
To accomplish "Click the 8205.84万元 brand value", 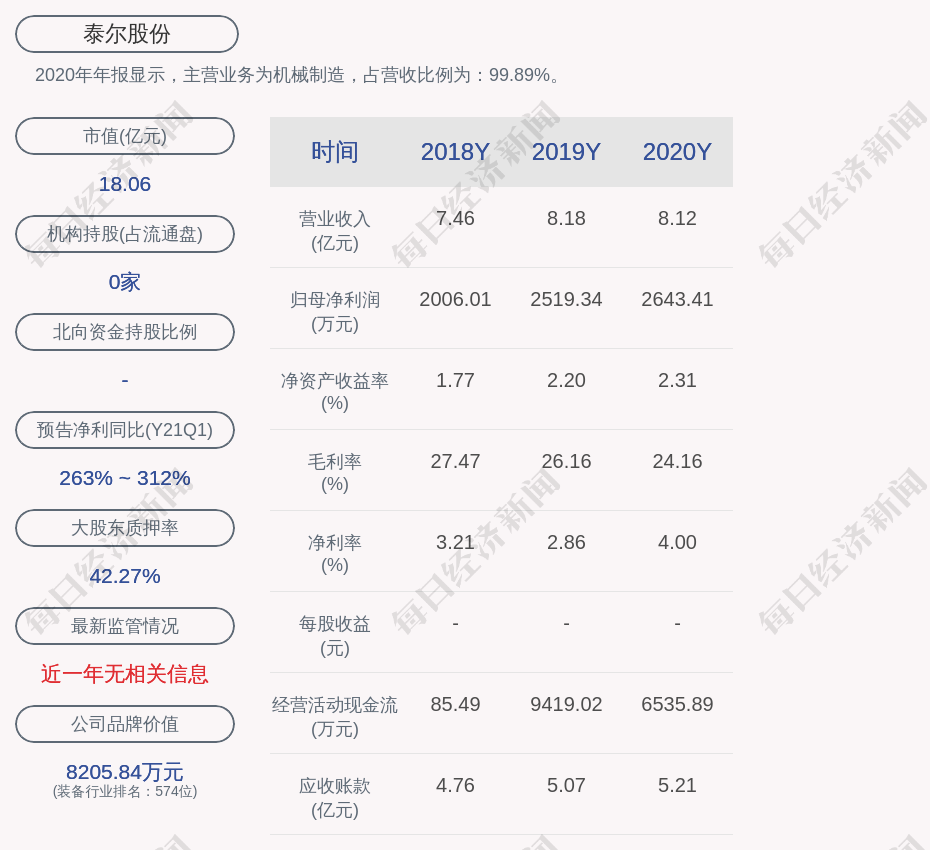I will coord(125,772).
